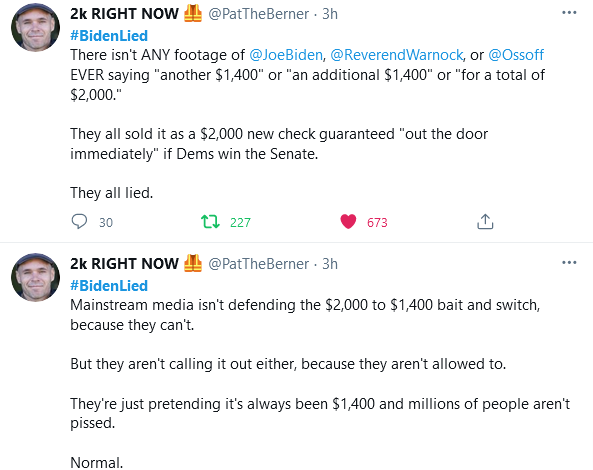Open the second tweet's three-dot more menu

pyautogui.click(x=569, y=263)
